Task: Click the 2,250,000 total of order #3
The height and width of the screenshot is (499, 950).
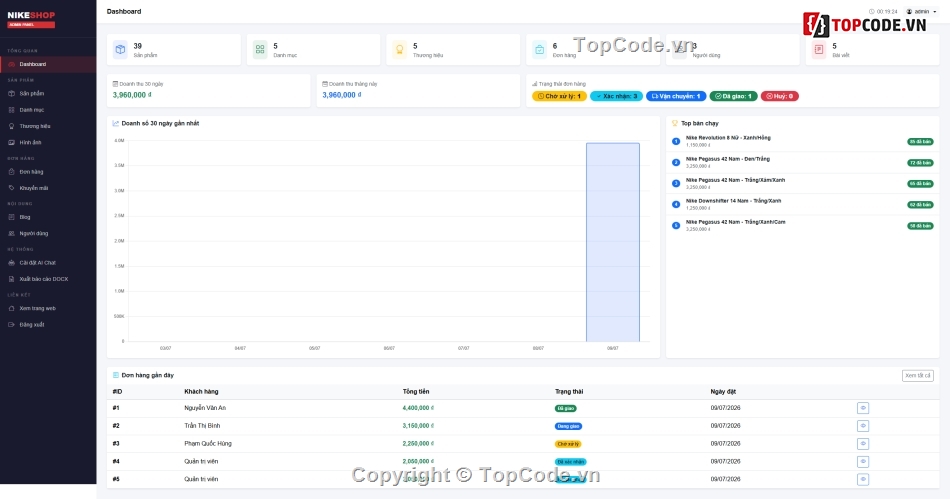Action: 418,444
